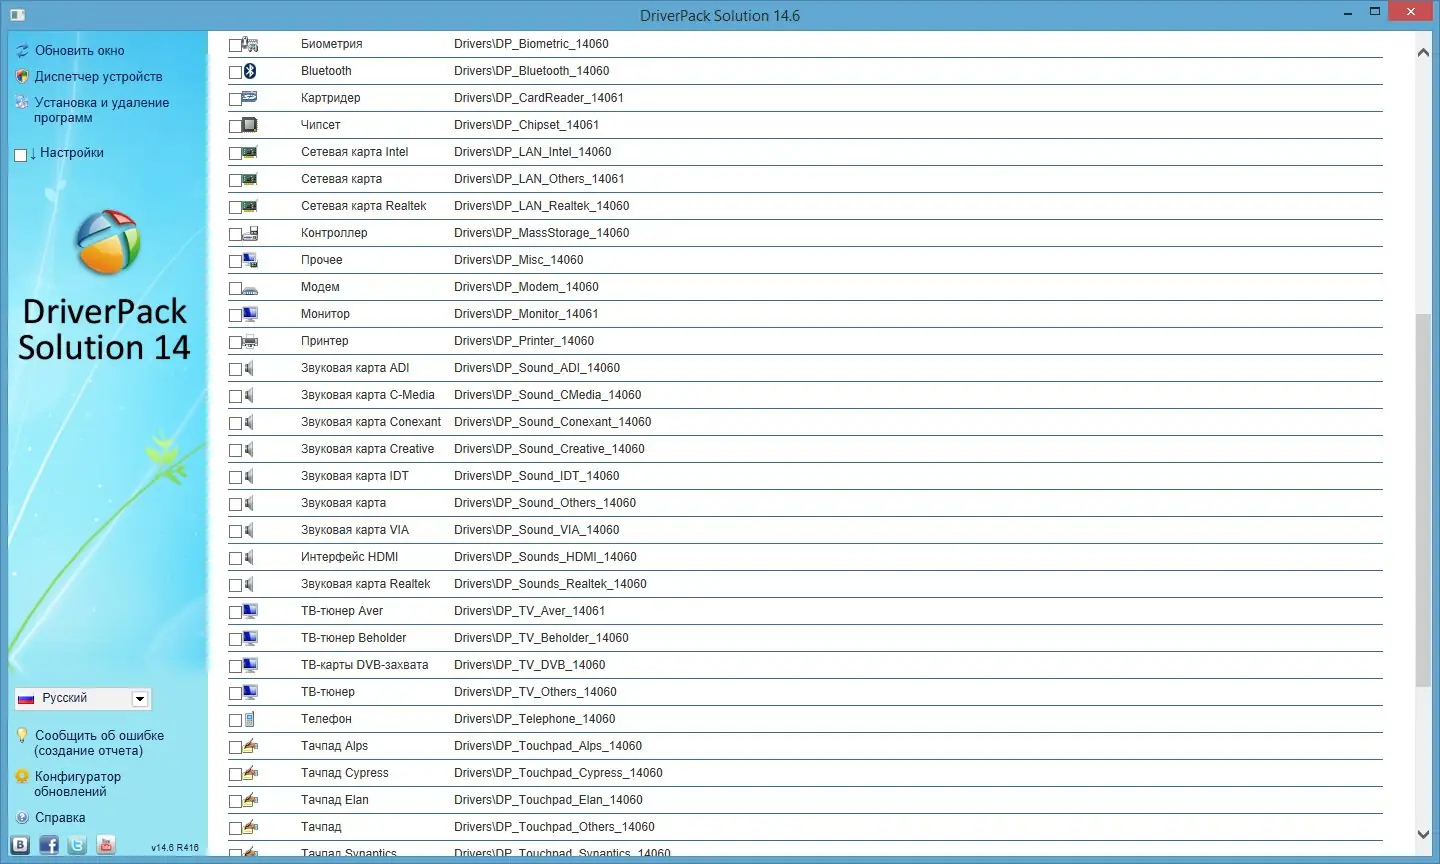Click the Чипсет chip icon
Image resolution: width=1440 pixels, height=864 pixels.
point(250,125)
